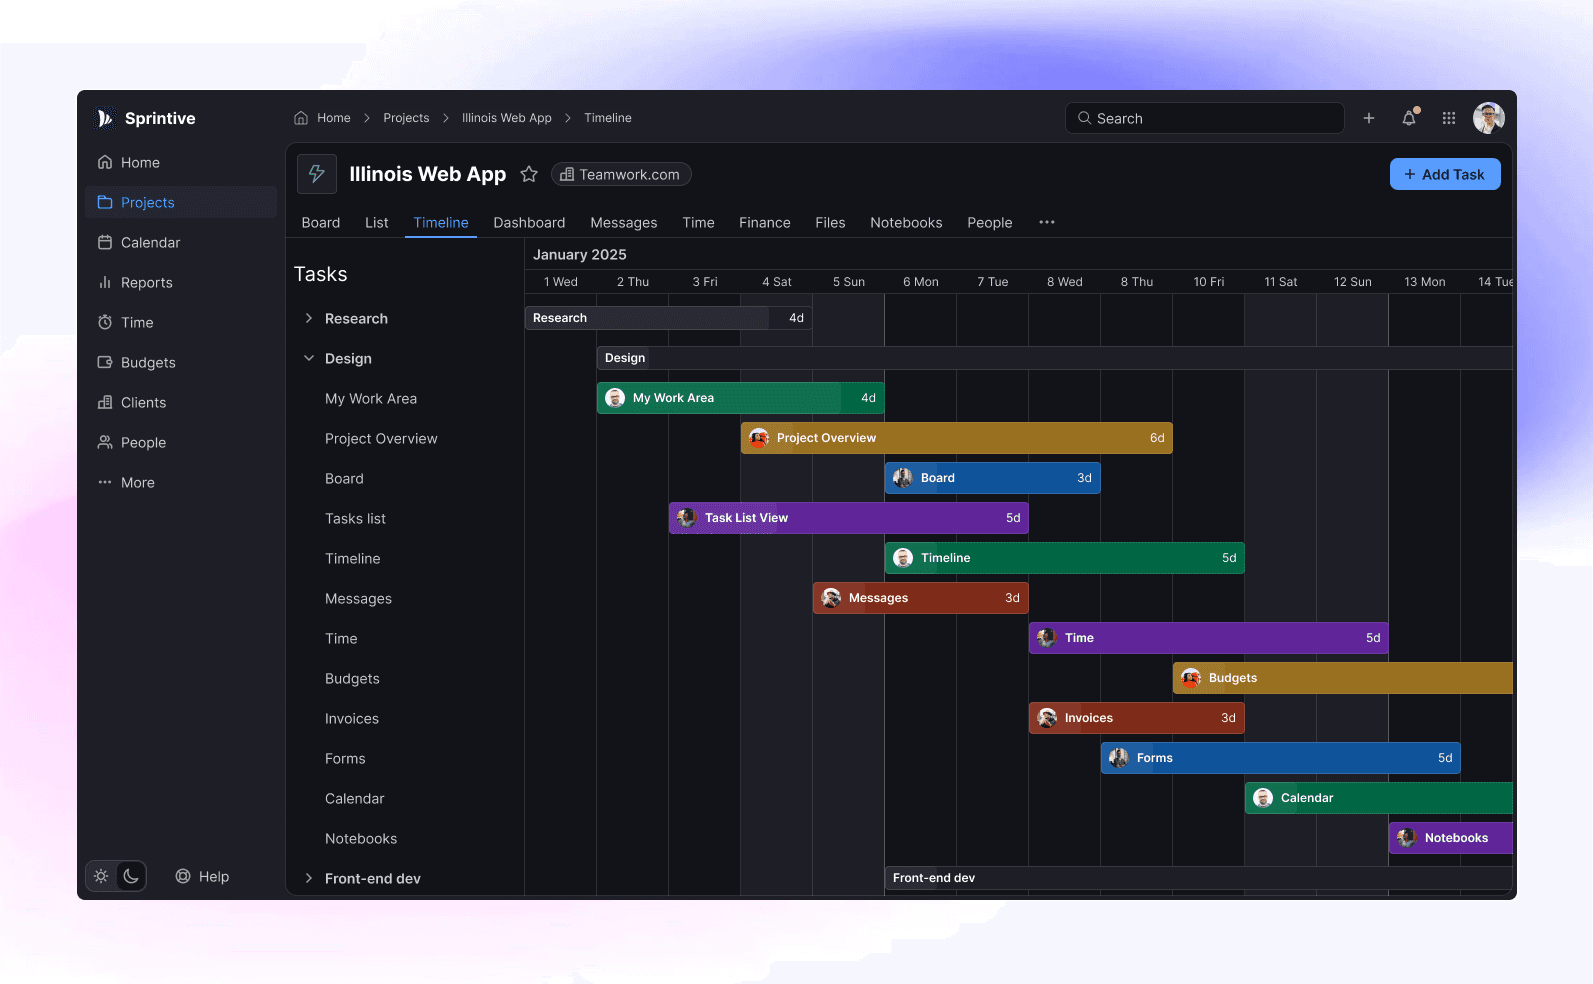Image resolution: width=1593 pixels, height=984 pixels.
Task: Collapse the Design task group
Action: click(x=309, y=358)
